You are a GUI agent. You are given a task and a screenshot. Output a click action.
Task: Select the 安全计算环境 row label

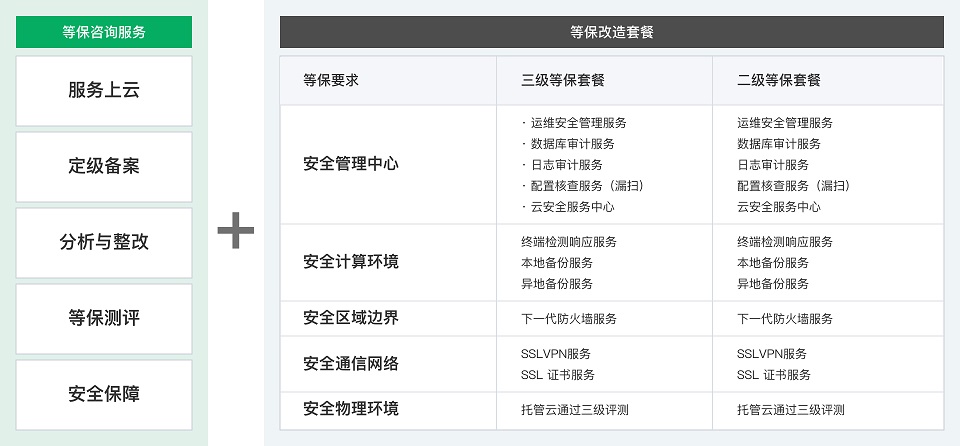coord(351,262)
